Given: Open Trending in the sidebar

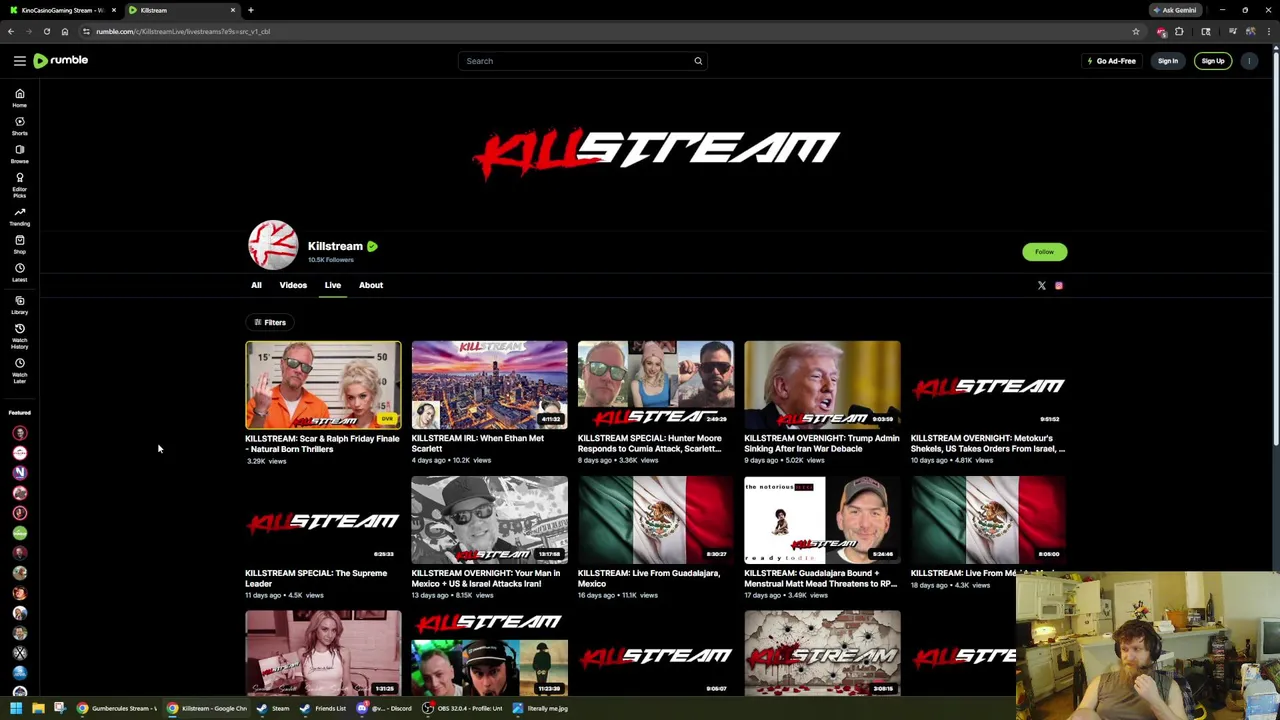Looking at the screenshot, I should pyautogui.click(x=19, y=217).
